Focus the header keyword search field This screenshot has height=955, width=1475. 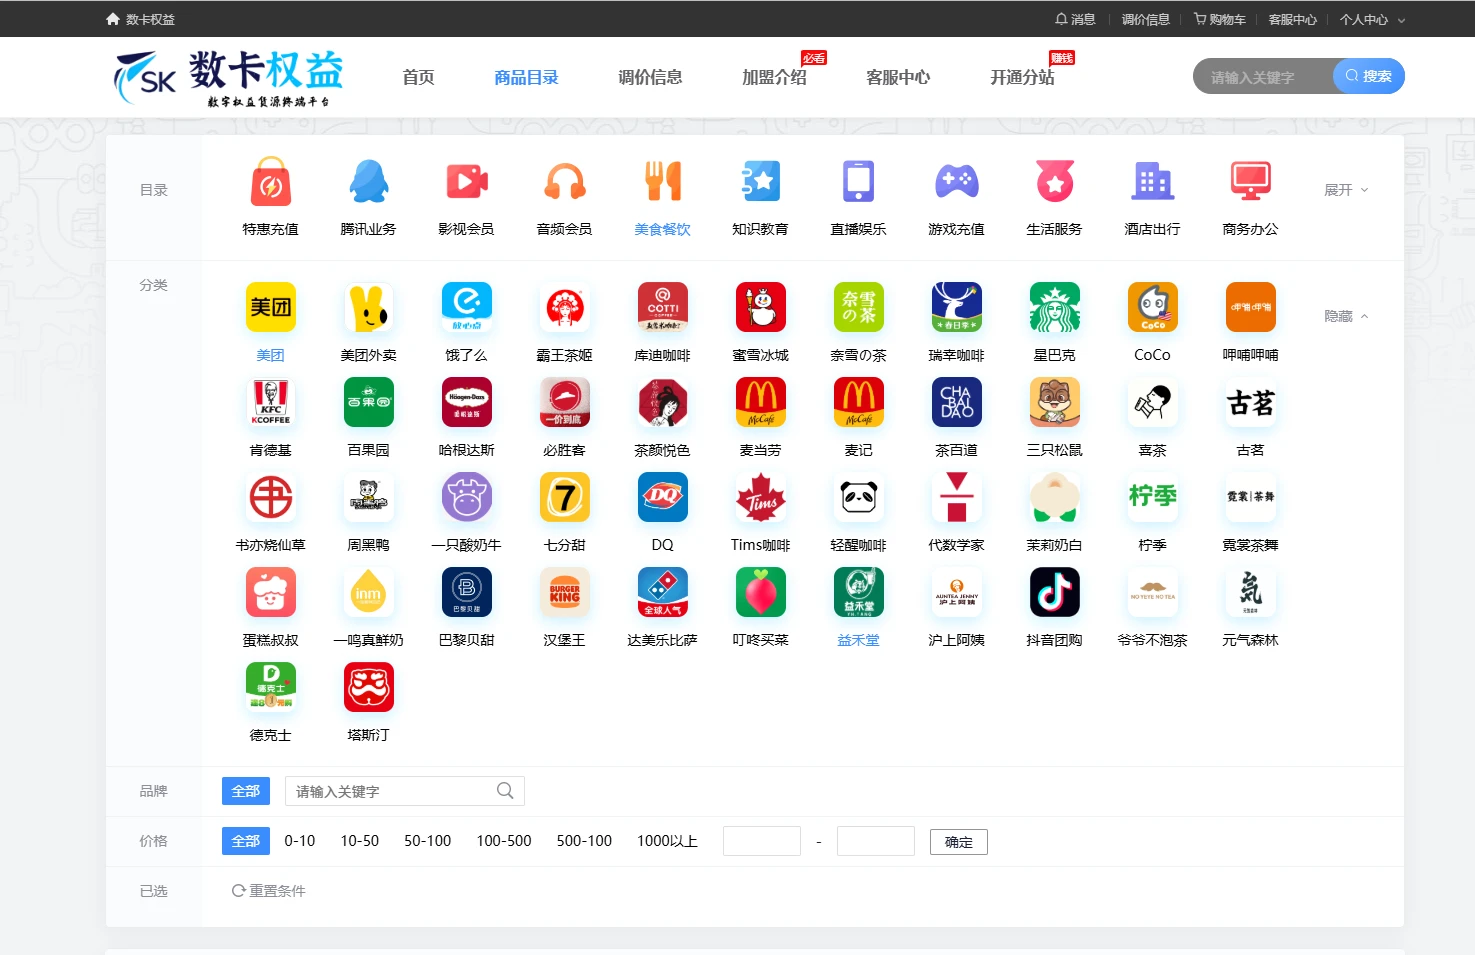[x=1264, y=76]
